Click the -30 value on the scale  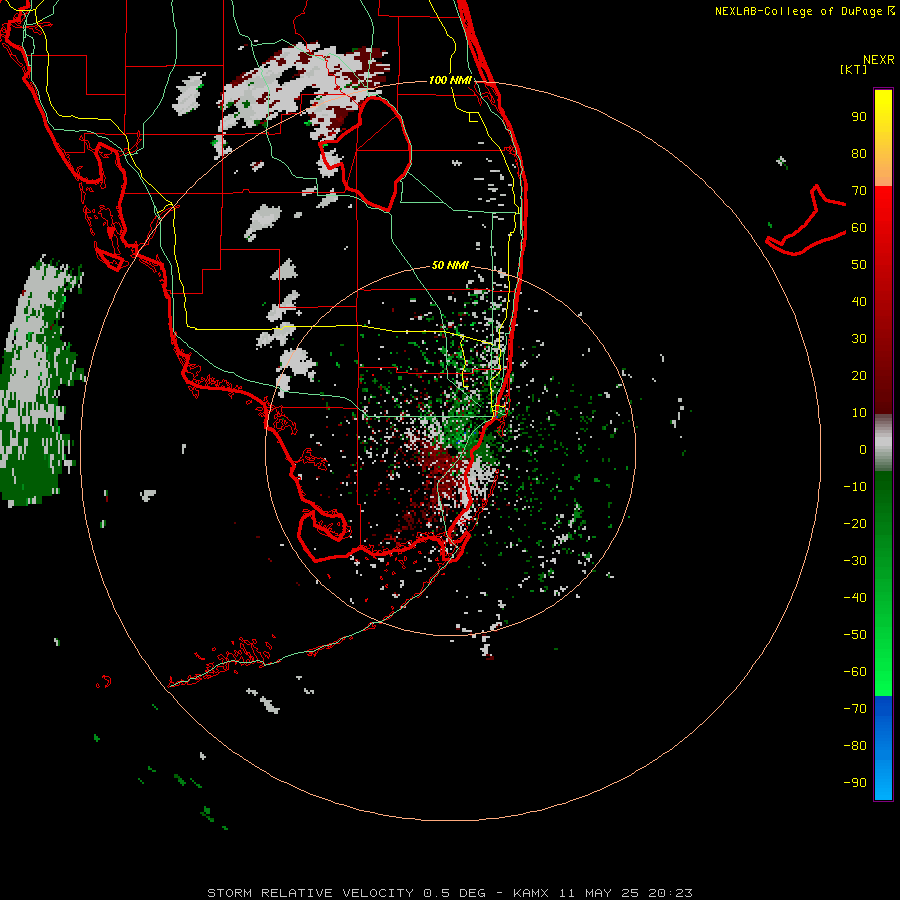point(855,561)
